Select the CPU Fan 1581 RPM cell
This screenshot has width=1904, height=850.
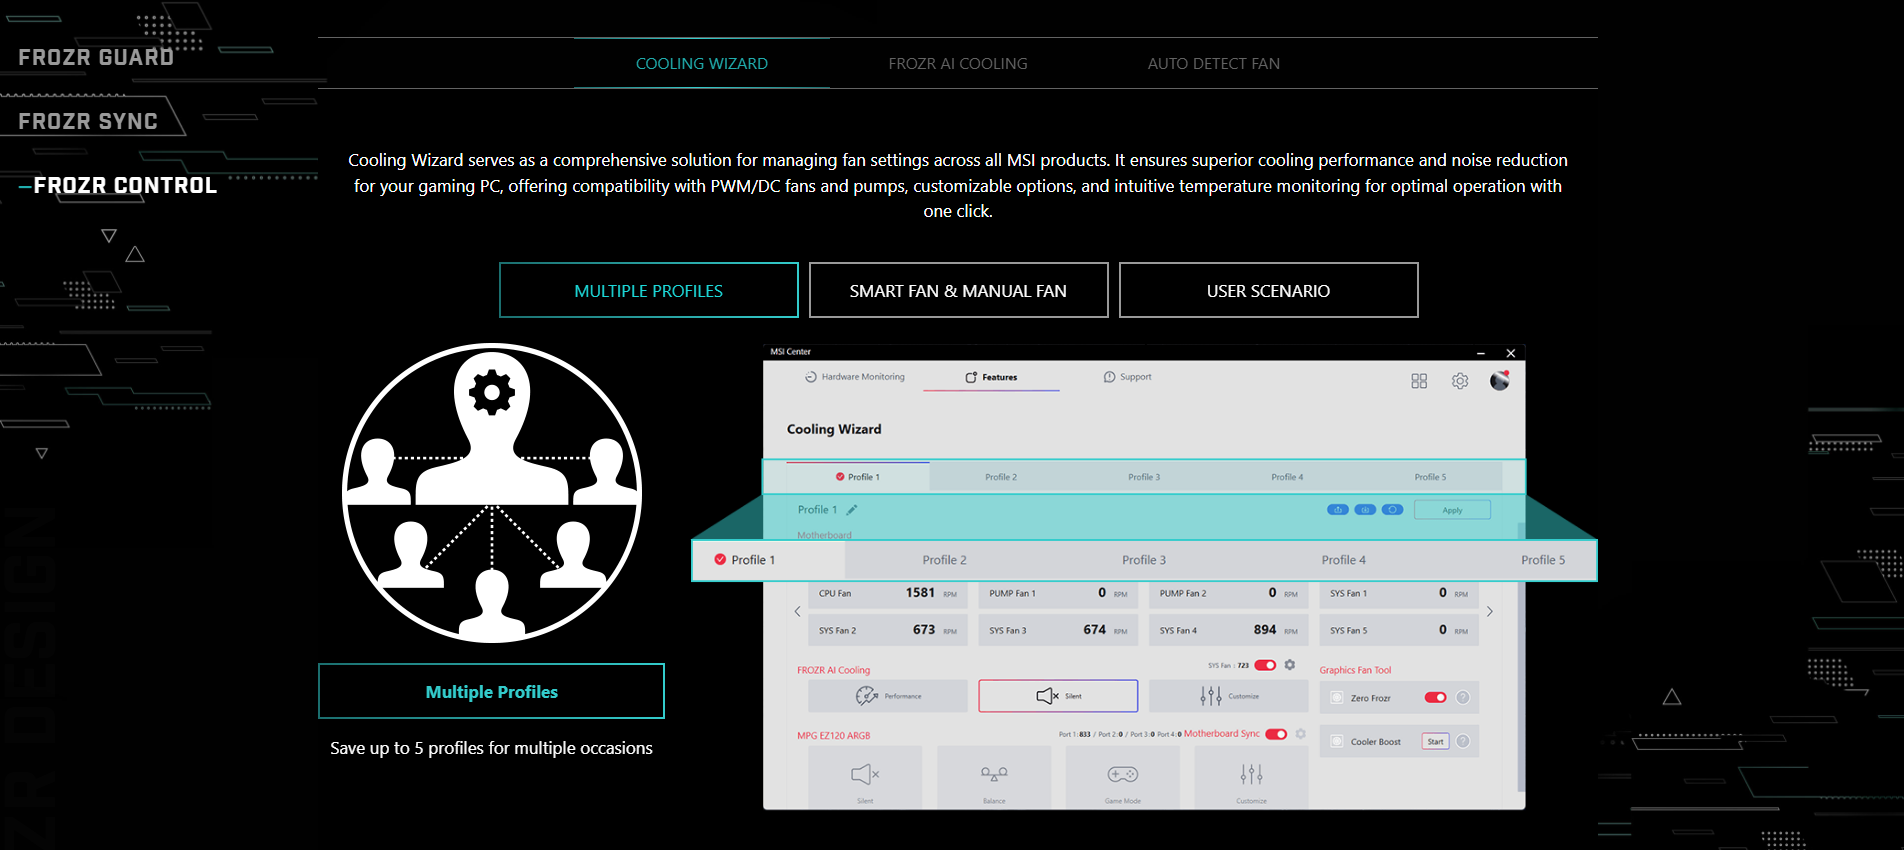(888, 593)
